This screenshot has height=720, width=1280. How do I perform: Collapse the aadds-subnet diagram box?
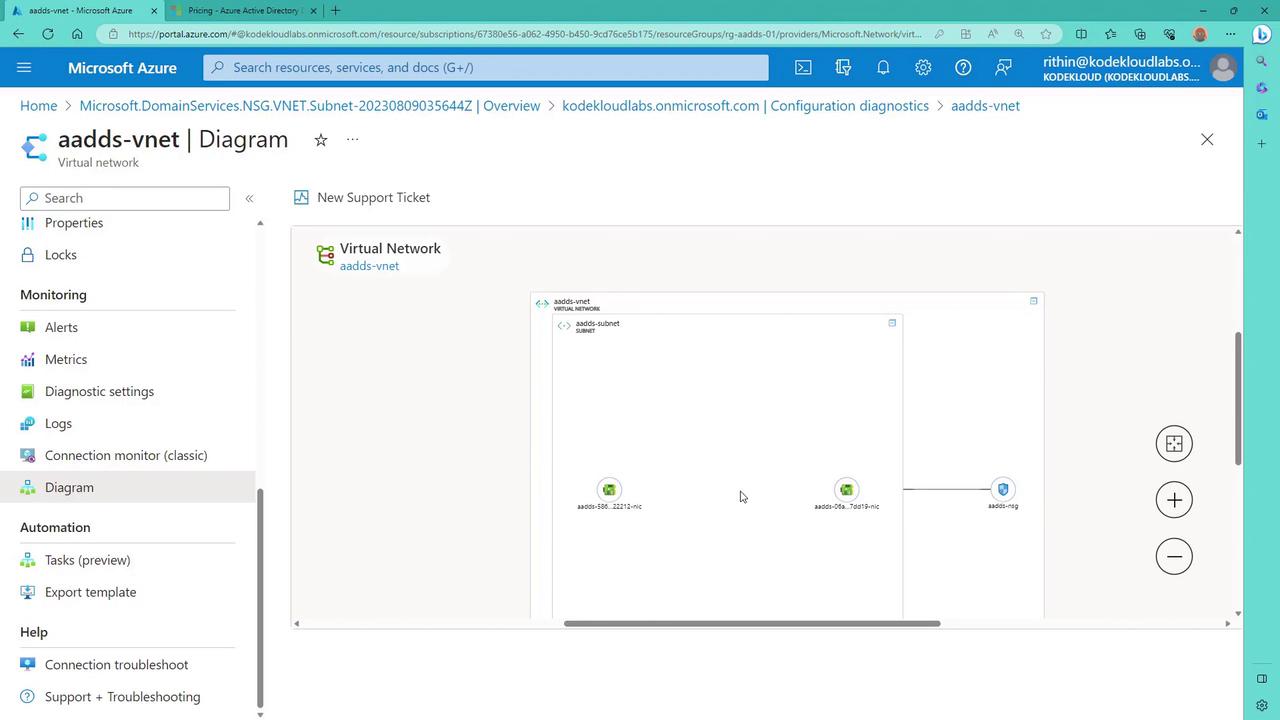click(892, 322)
